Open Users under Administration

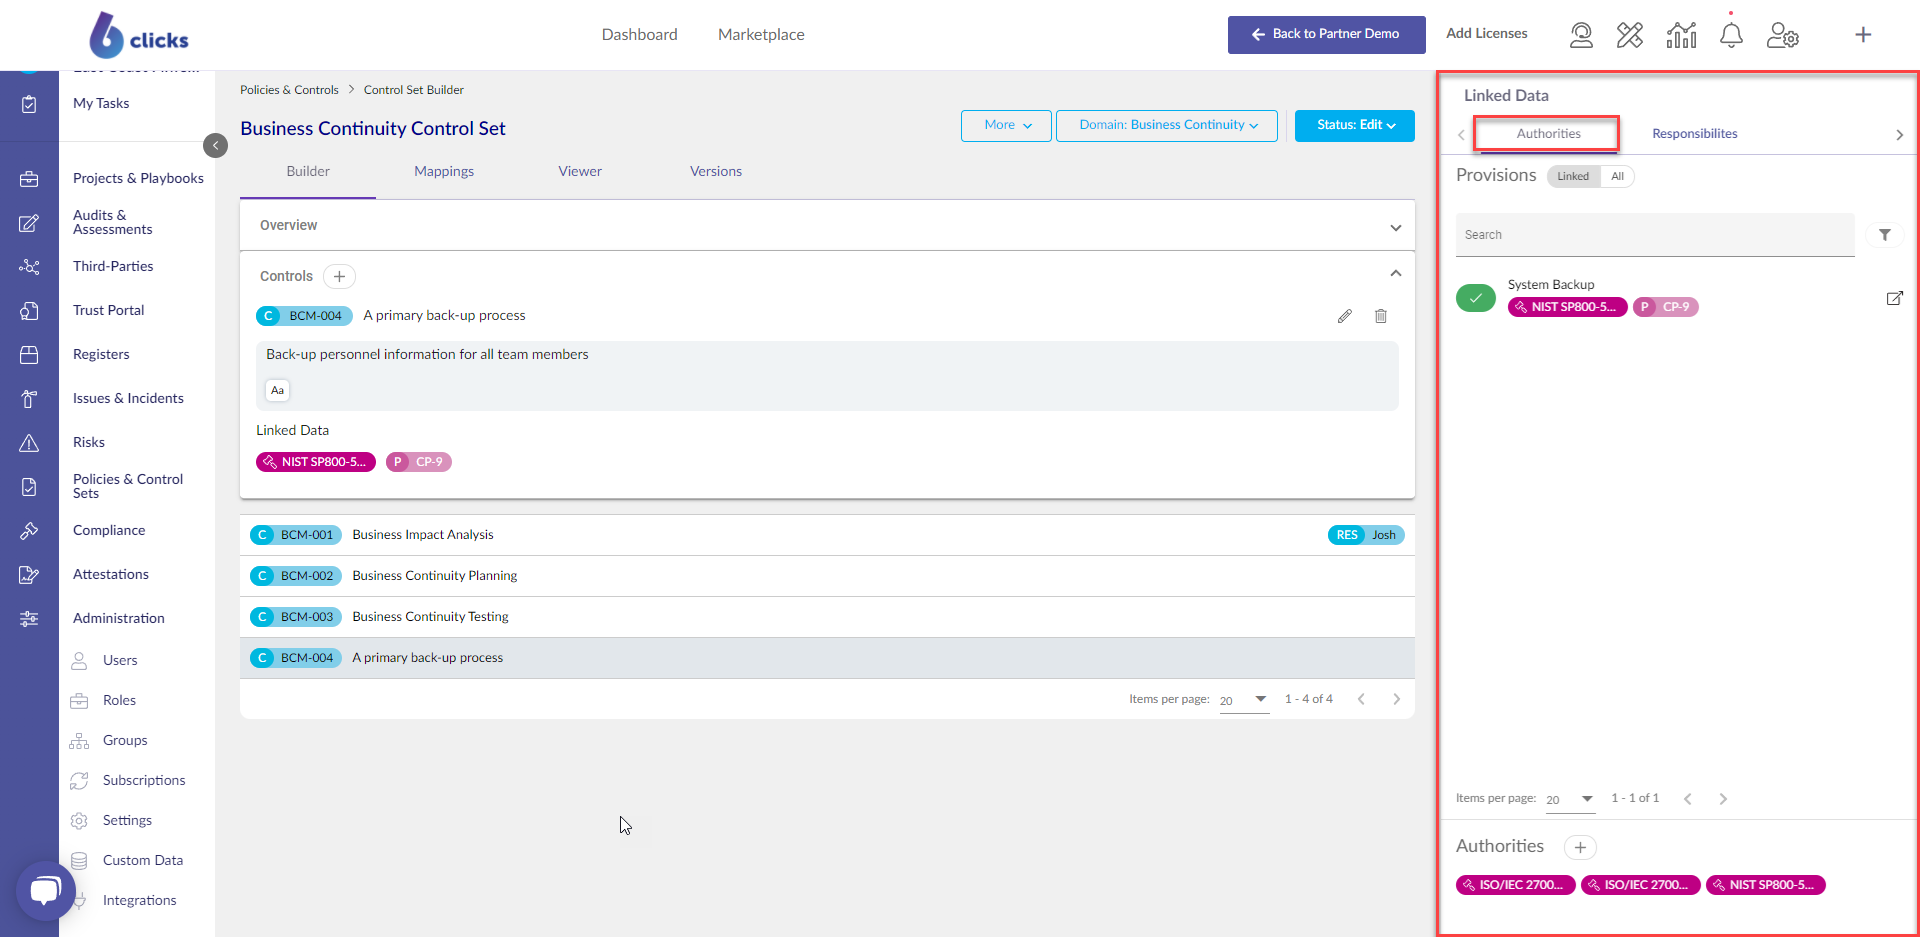(120, 661)
